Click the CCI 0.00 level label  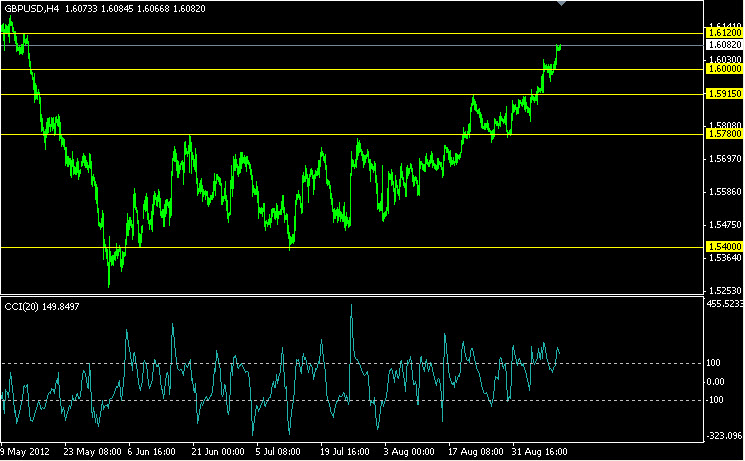[715, 382]
